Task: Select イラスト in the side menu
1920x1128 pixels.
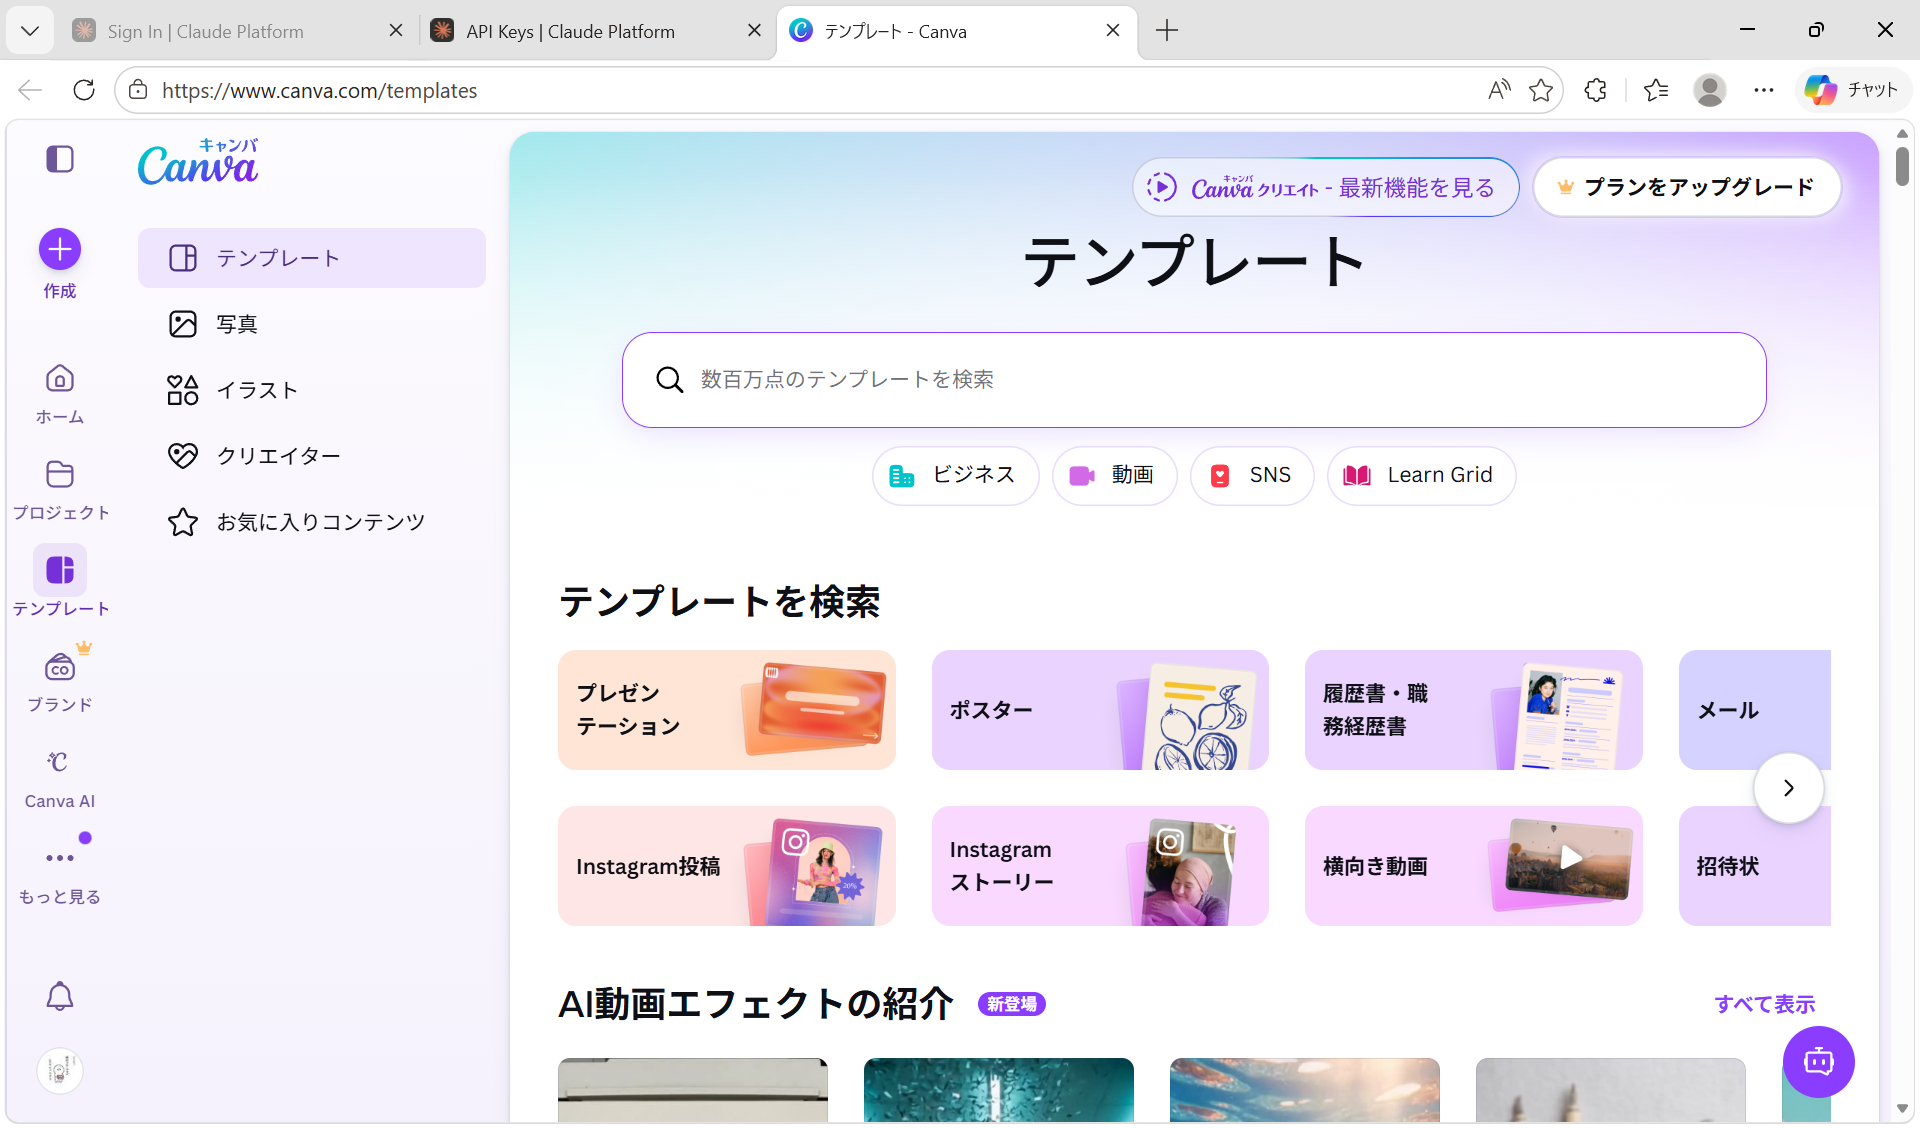Action: 312,390
